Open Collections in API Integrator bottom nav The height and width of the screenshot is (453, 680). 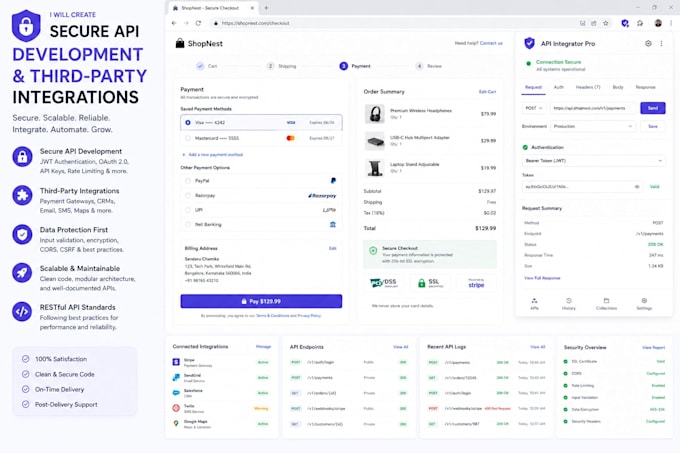[x=606, y=303]
